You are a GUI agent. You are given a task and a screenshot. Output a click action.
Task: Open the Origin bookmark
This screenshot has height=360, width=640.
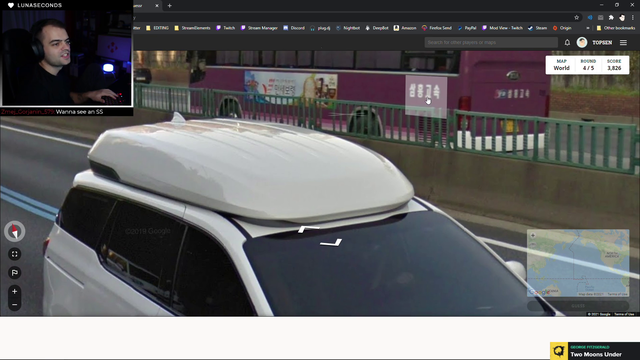(562, 28)
